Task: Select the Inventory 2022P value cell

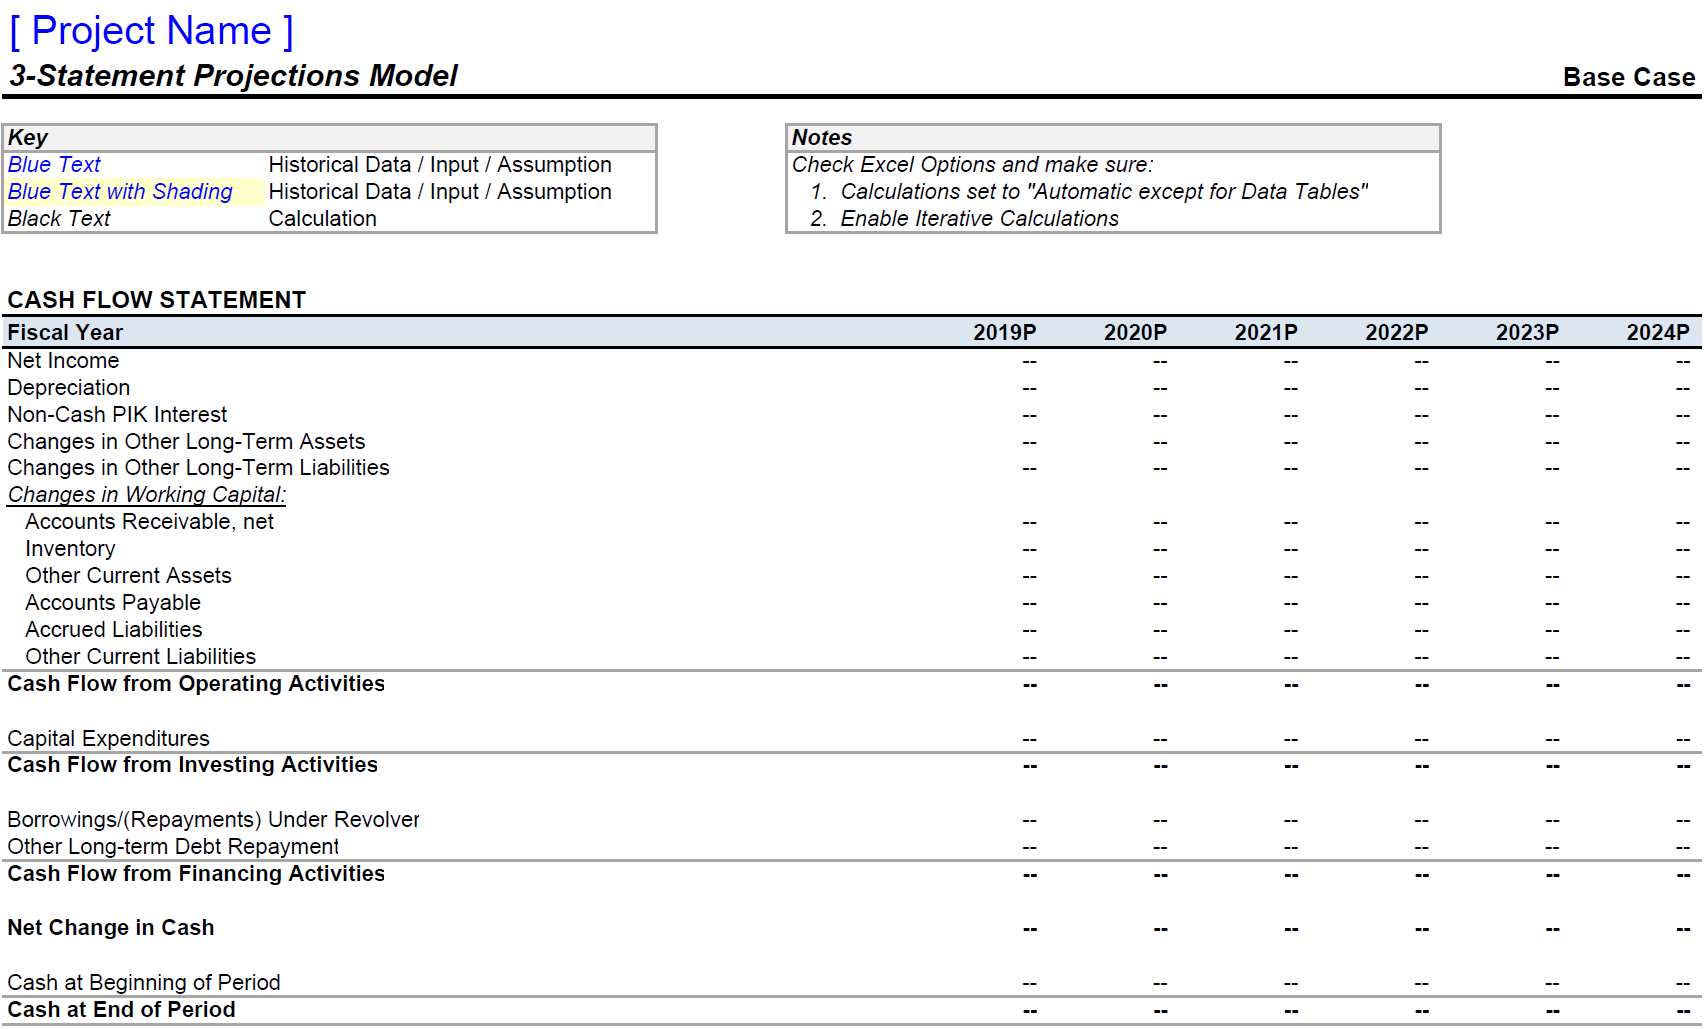Action: pos(1422,550)
